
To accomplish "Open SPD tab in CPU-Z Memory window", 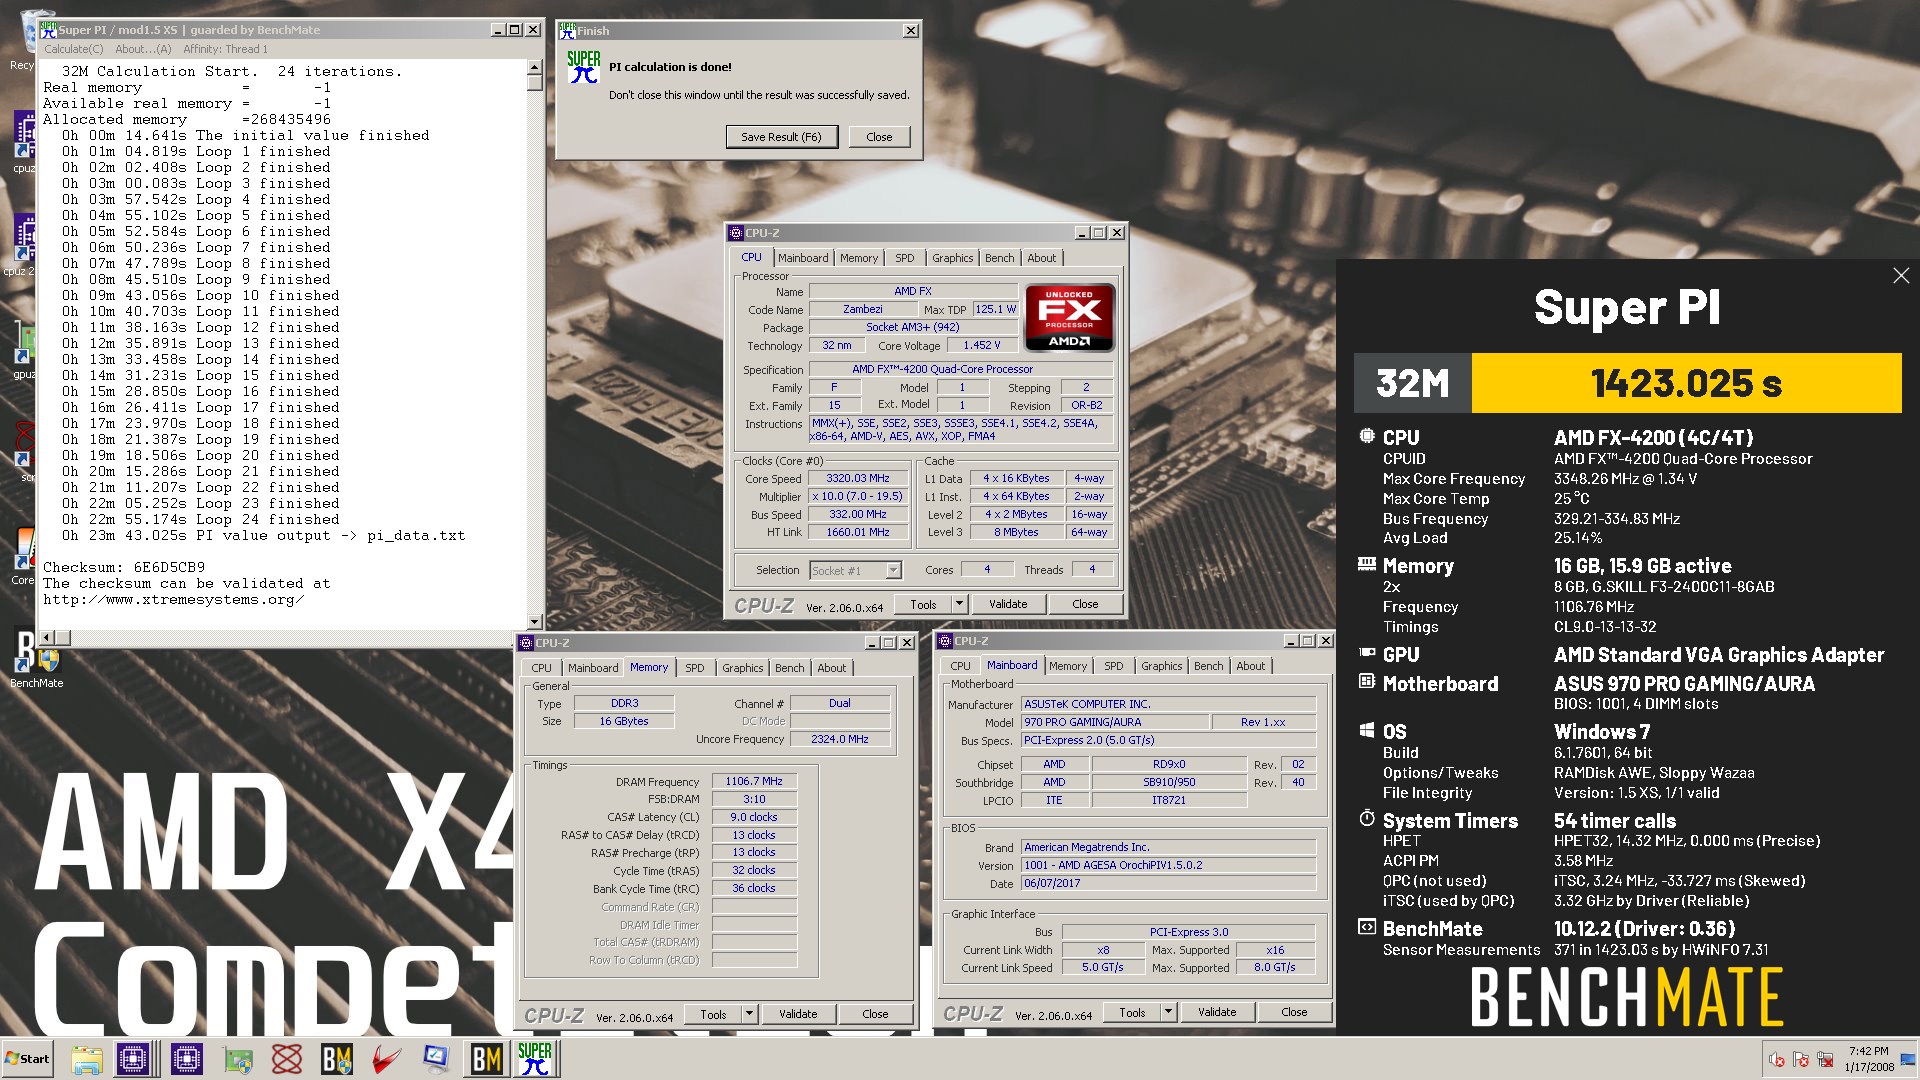I will (695, 668).
